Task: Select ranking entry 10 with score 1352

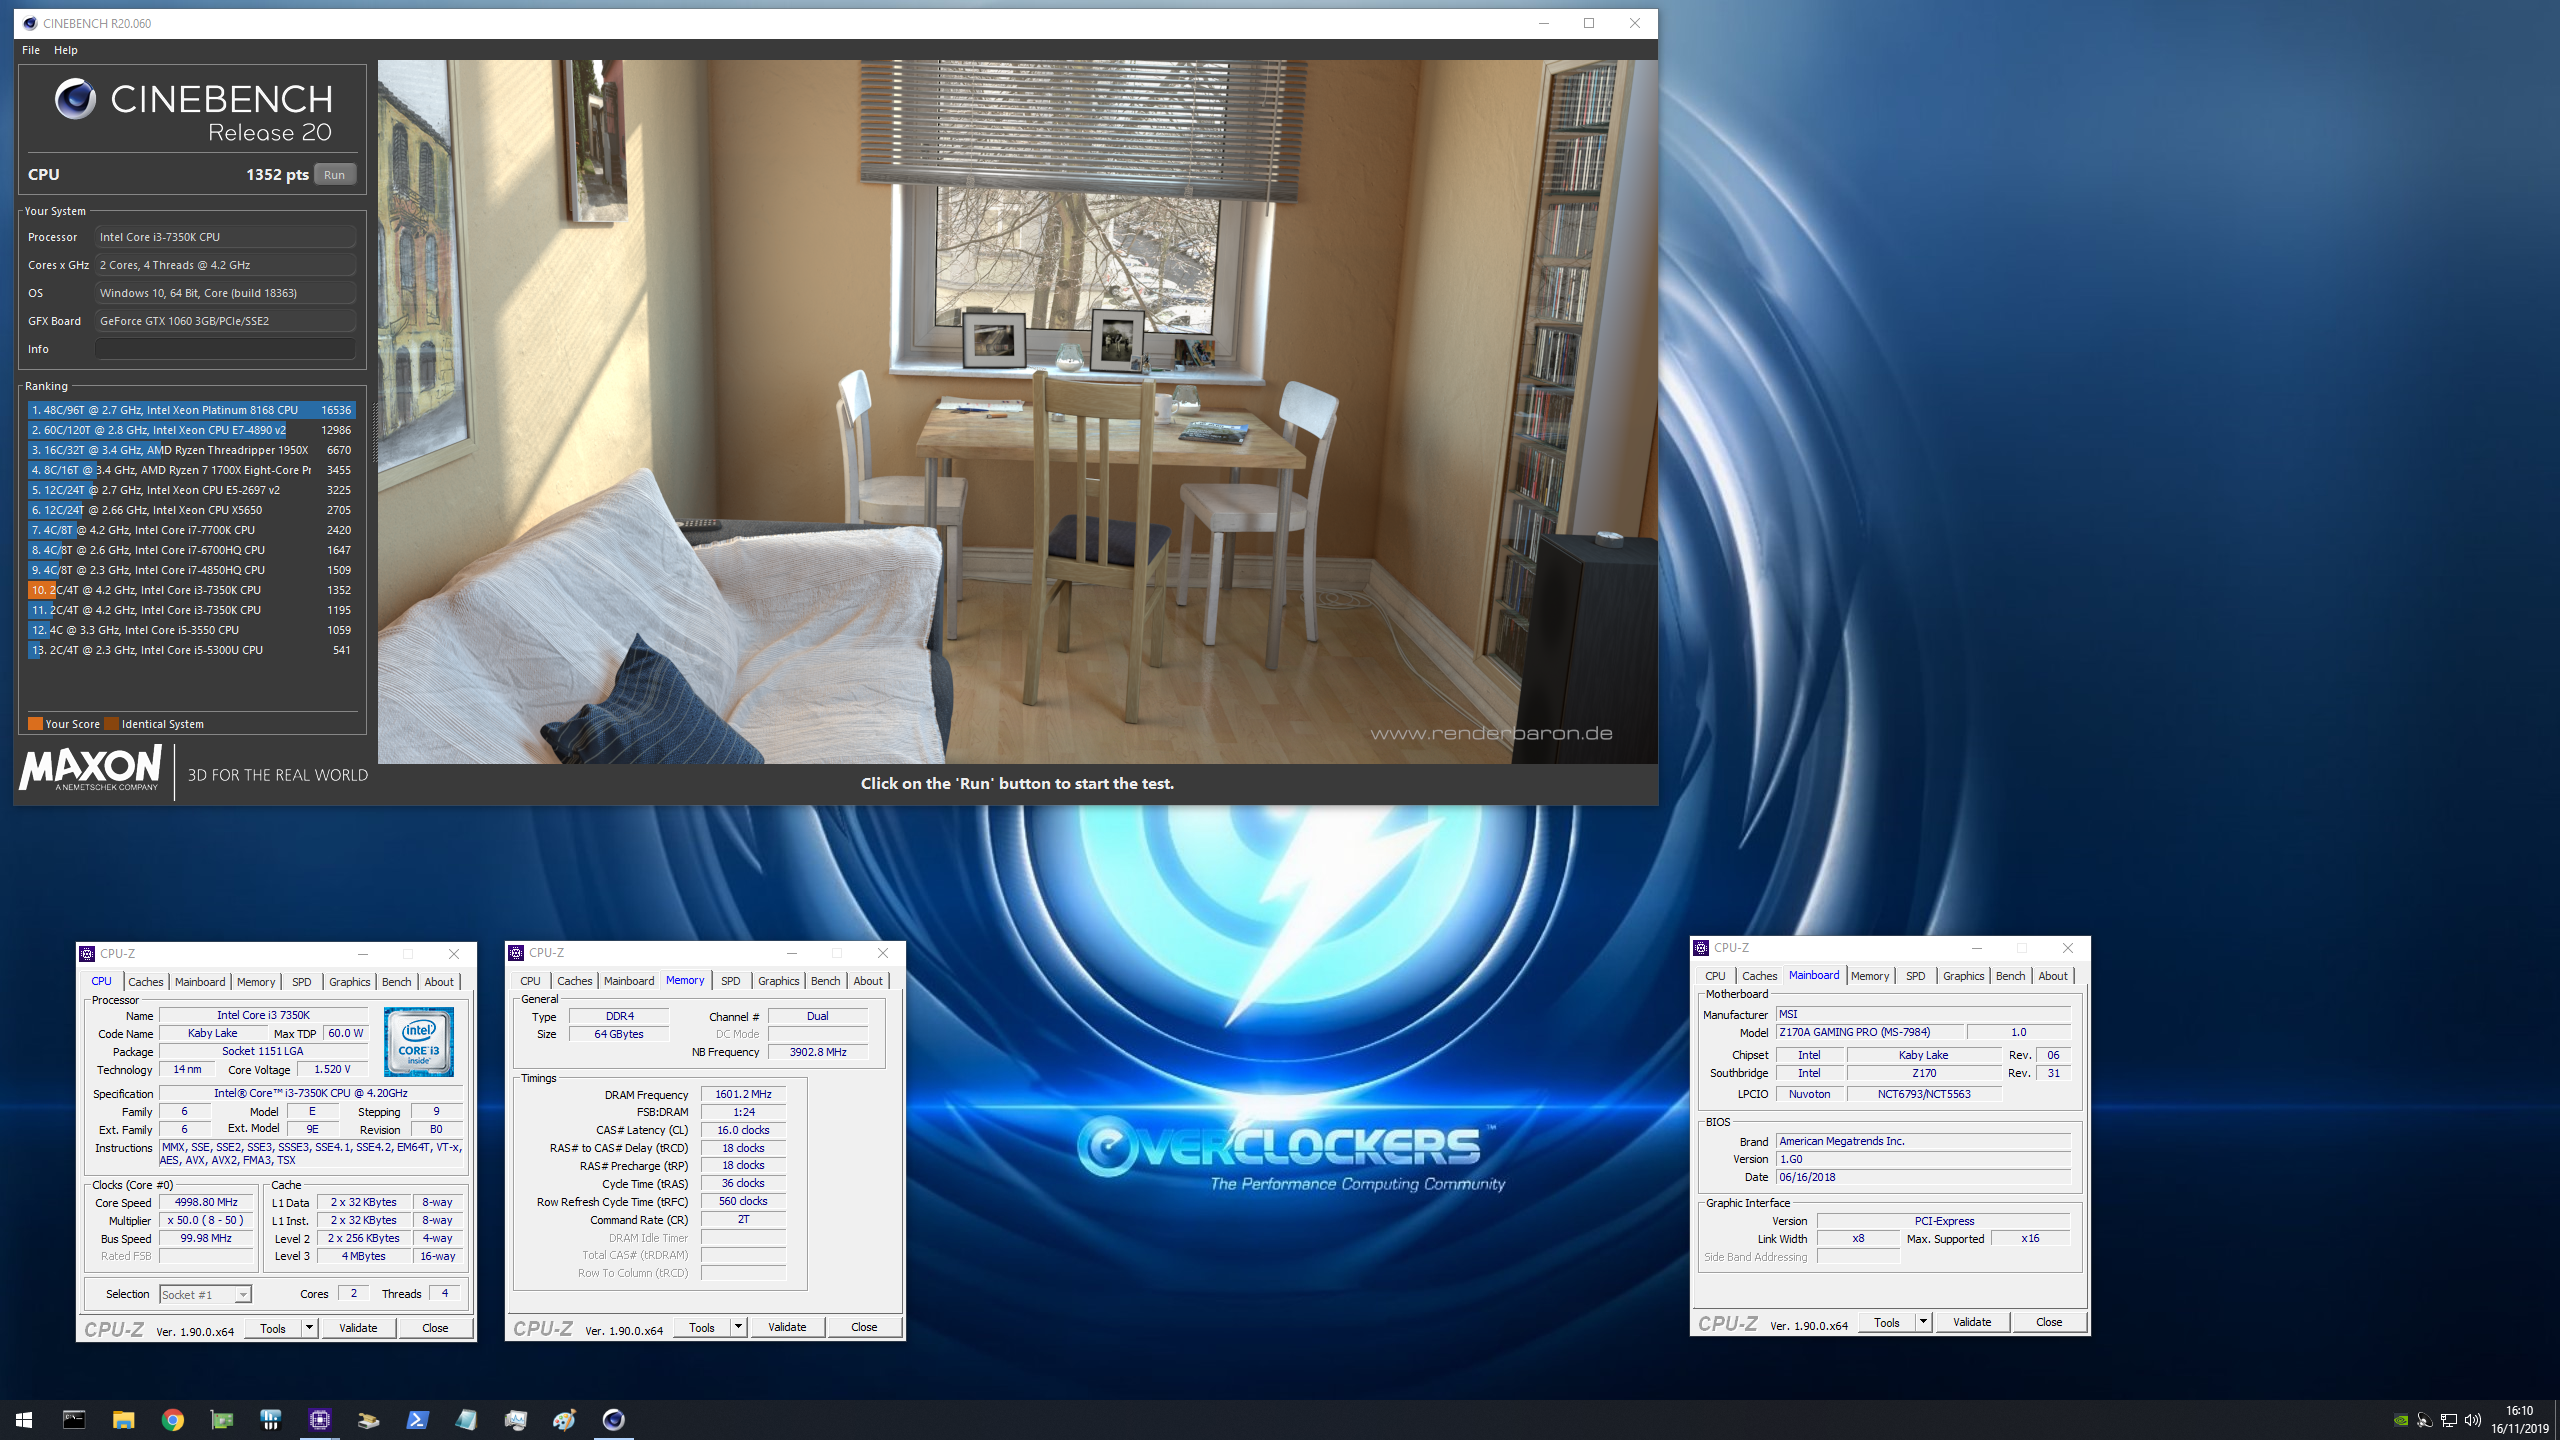Action: coord(190,590)
